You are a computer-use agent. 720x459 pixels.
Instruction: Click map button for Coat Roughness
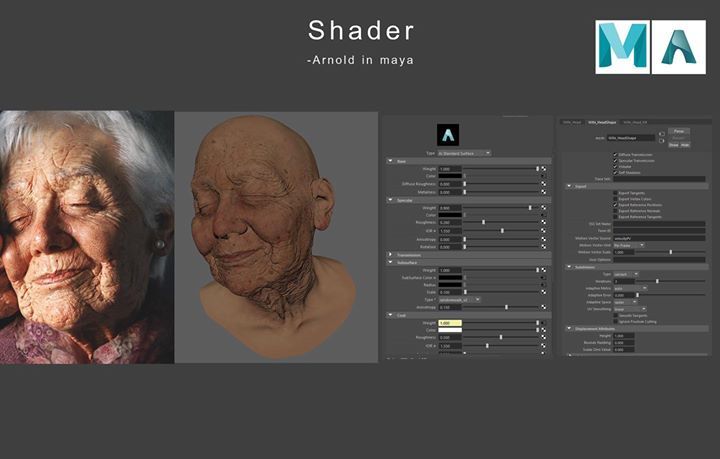point(544,337)
